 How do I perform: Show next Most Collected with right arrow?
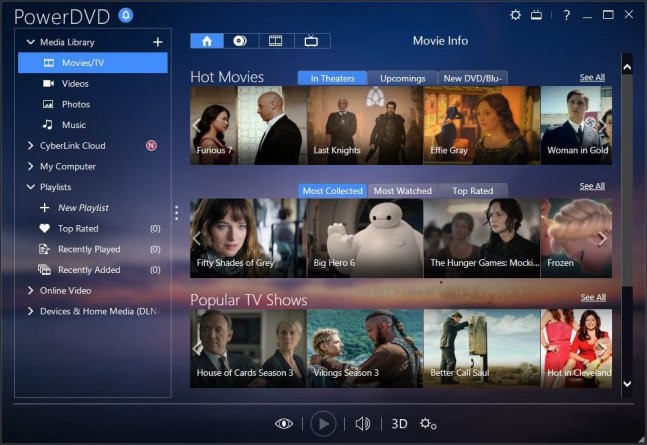(603, 238)
